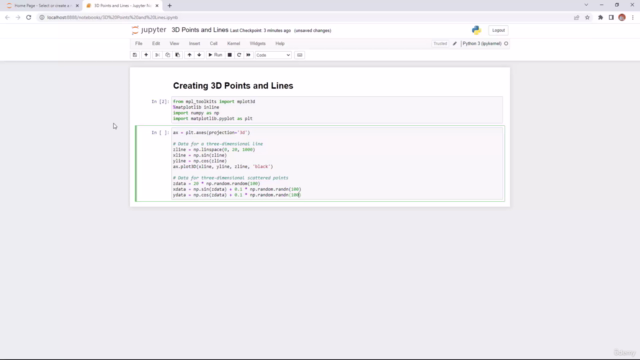Restart kernel and rerun all cells

point(248,55)
